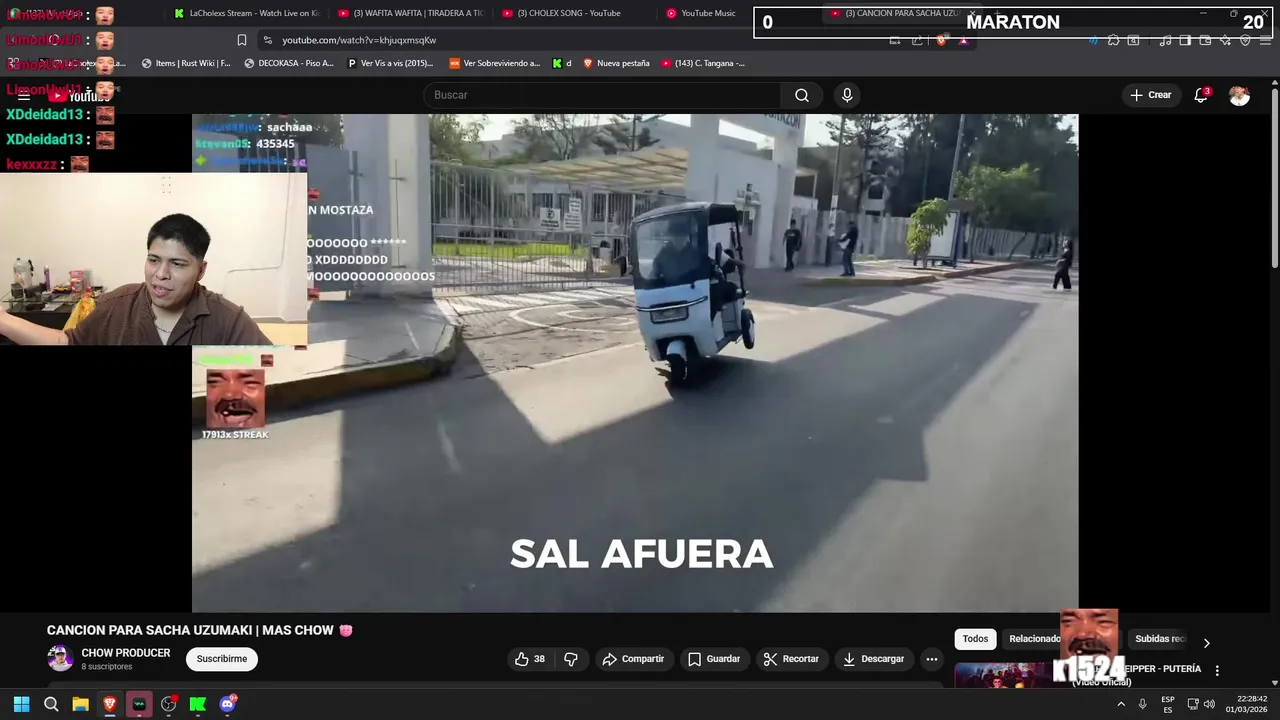Click the Descargar download button
Viewport: 1280px width, 720px height.
tap(873, 659)
